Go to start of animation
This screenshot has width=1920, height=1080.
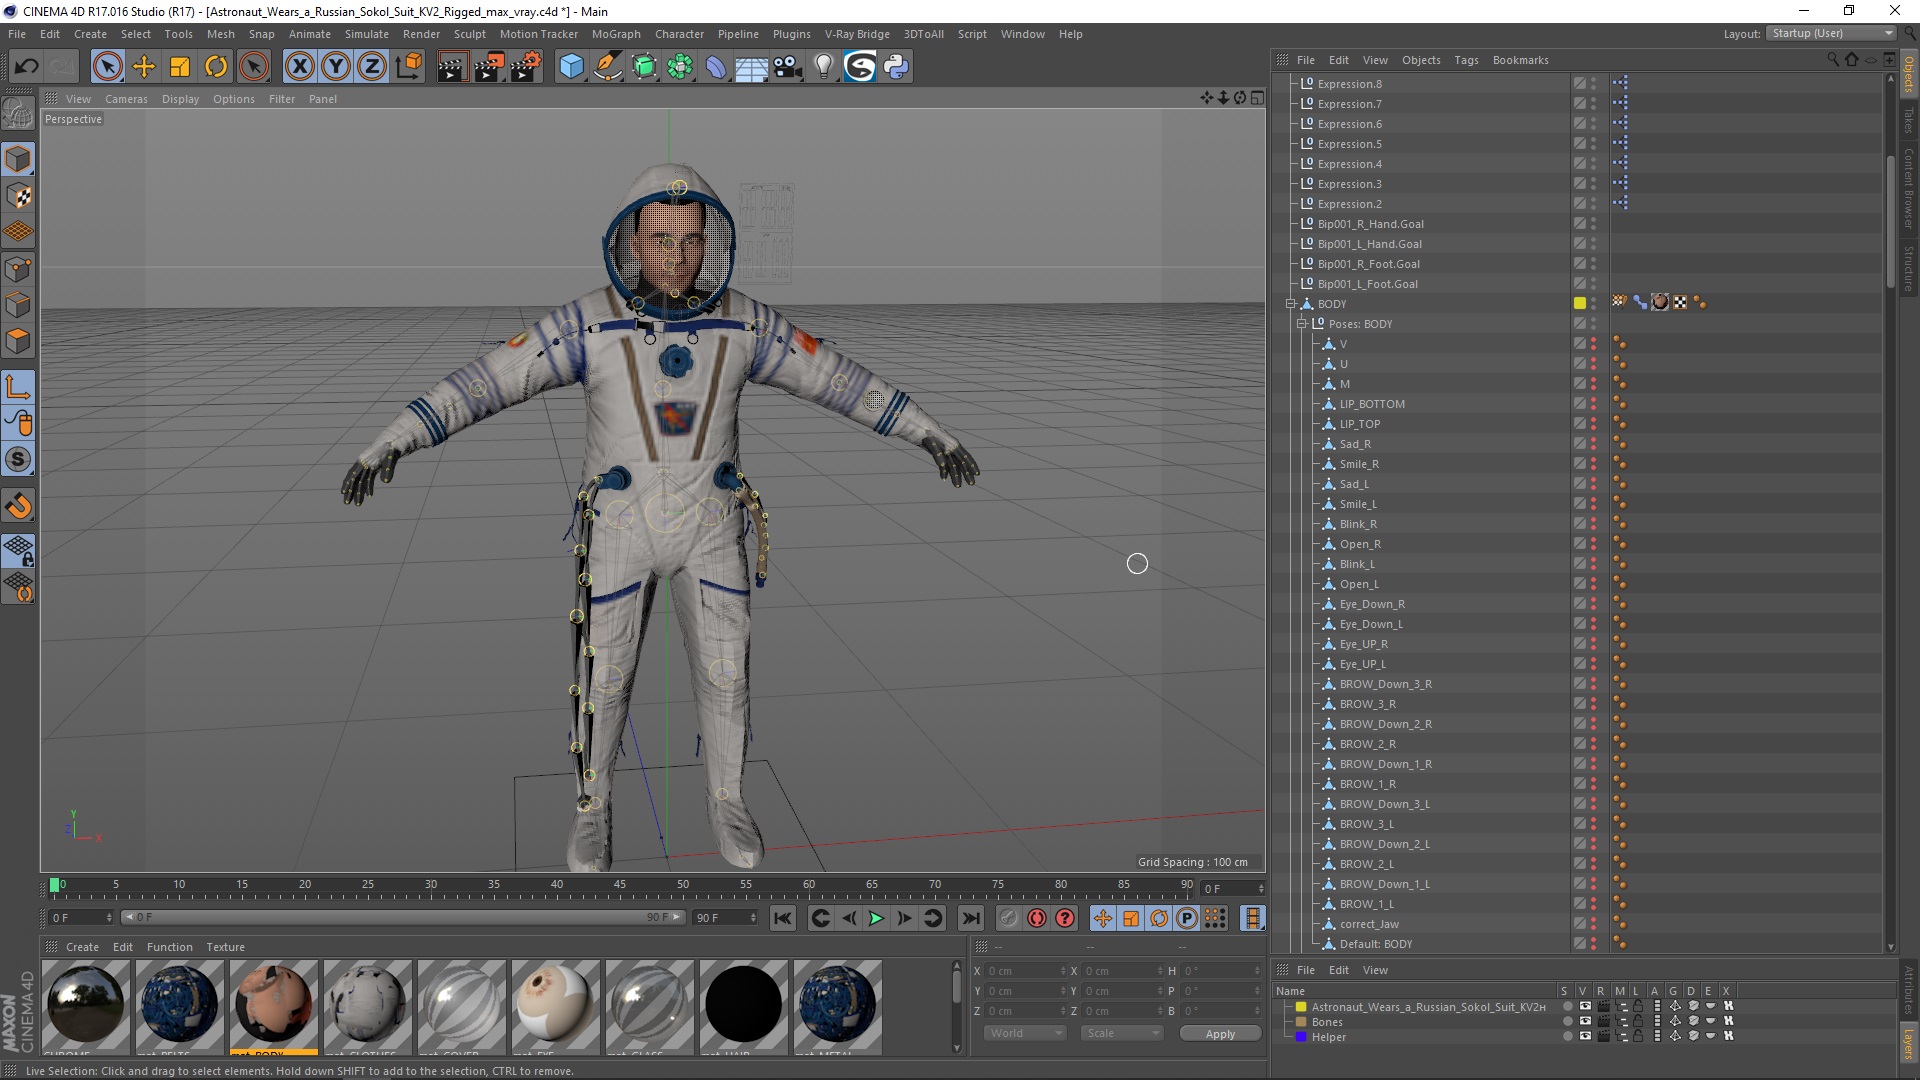783,918
